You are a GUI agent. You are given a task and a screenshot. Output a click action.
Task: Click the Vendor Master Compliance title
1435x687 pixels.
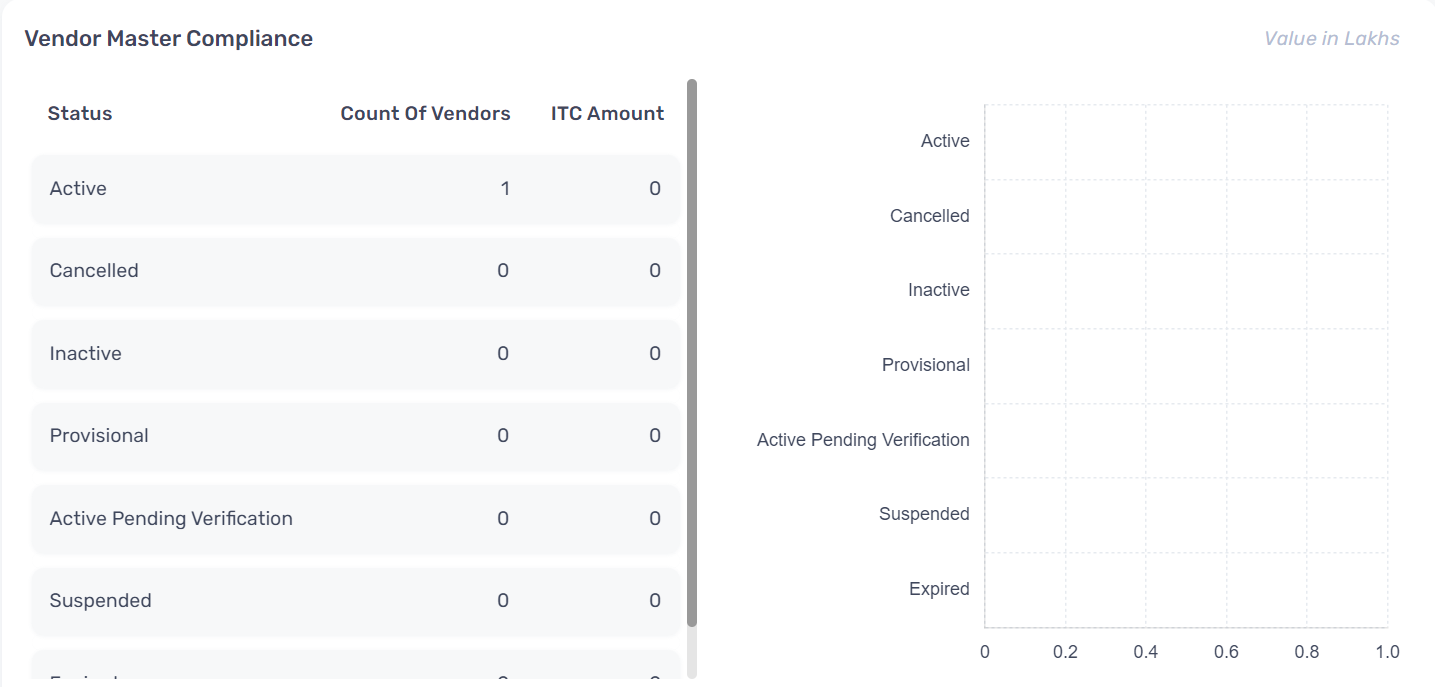tap(168, 38)
